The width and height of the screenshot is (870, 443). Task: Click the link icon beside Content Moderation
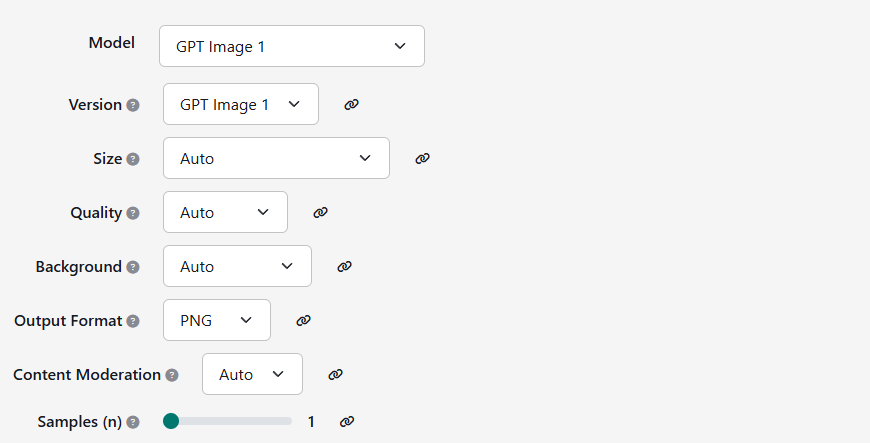coord(335,374)
